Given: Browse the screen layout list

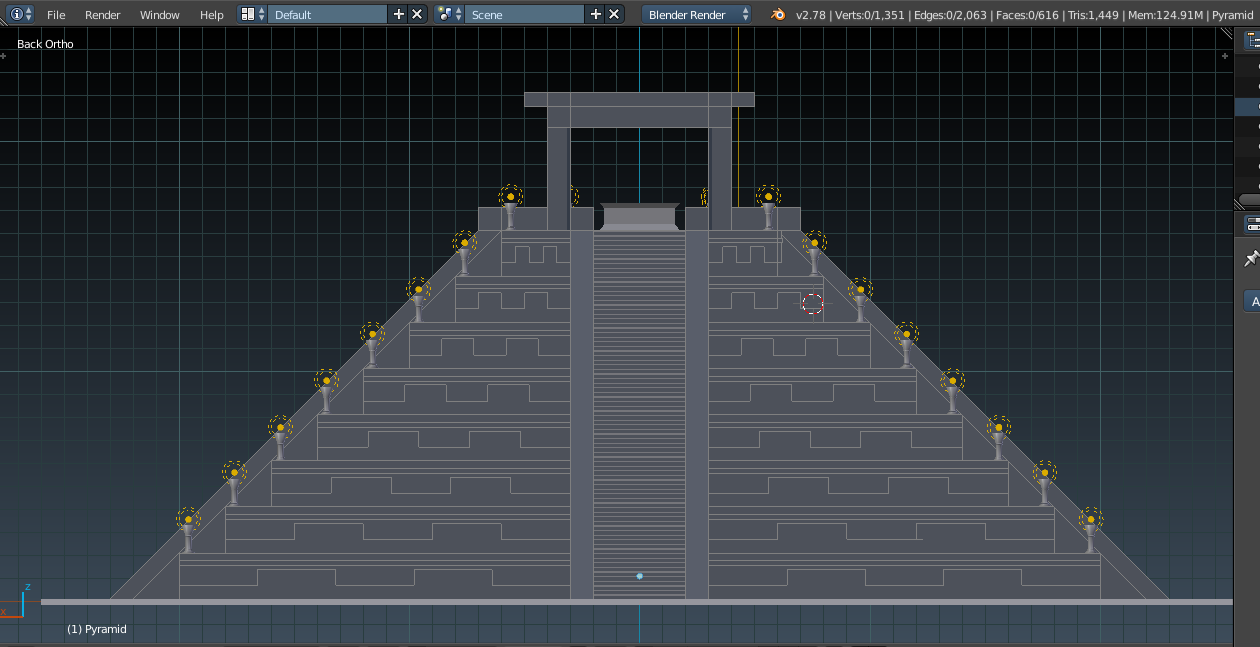Looking at the screenshot, I should pyautogui.click(x=252, y=14).
